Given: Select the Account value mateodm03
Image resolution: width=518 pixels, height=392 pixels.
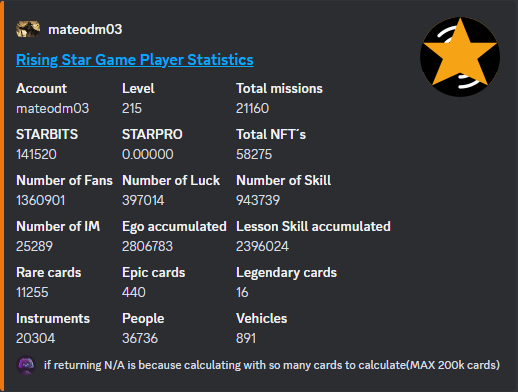Looking at the screenshot, I should (53, 108).
